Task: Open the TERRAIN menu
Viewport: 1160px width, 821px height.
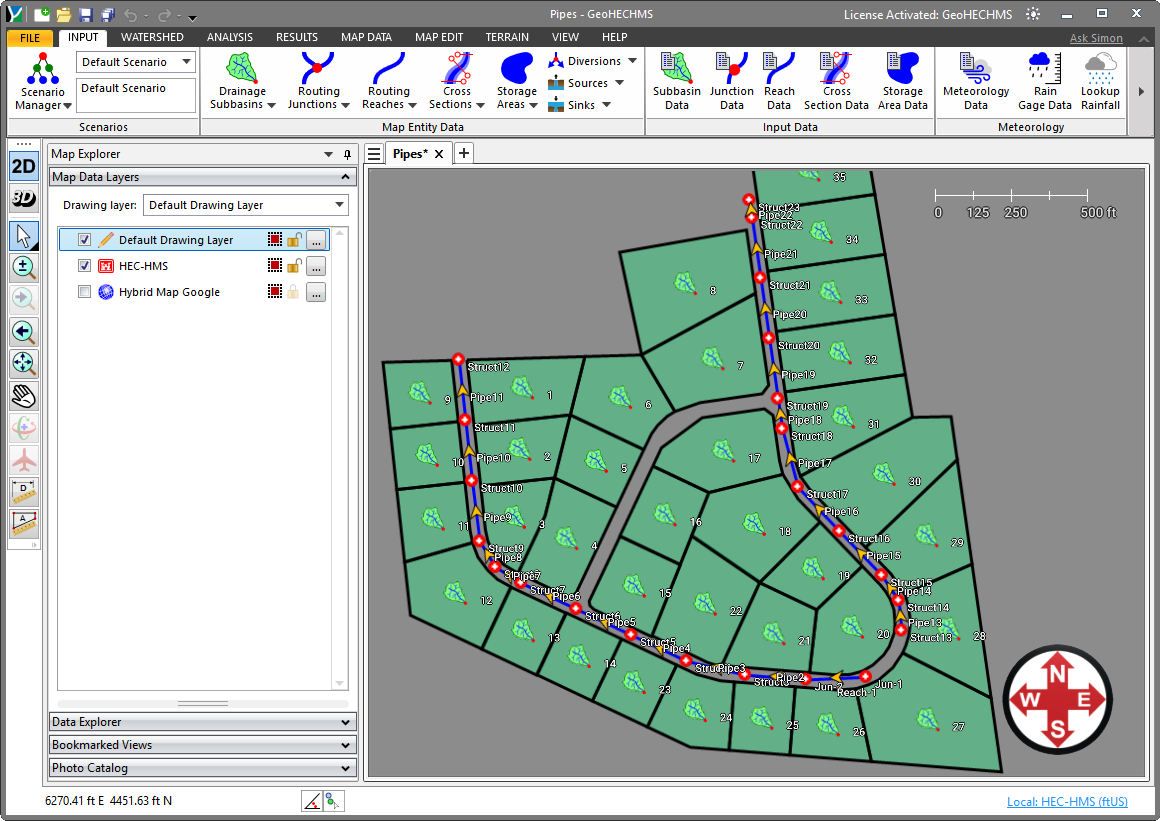Action: coord(507,37)
